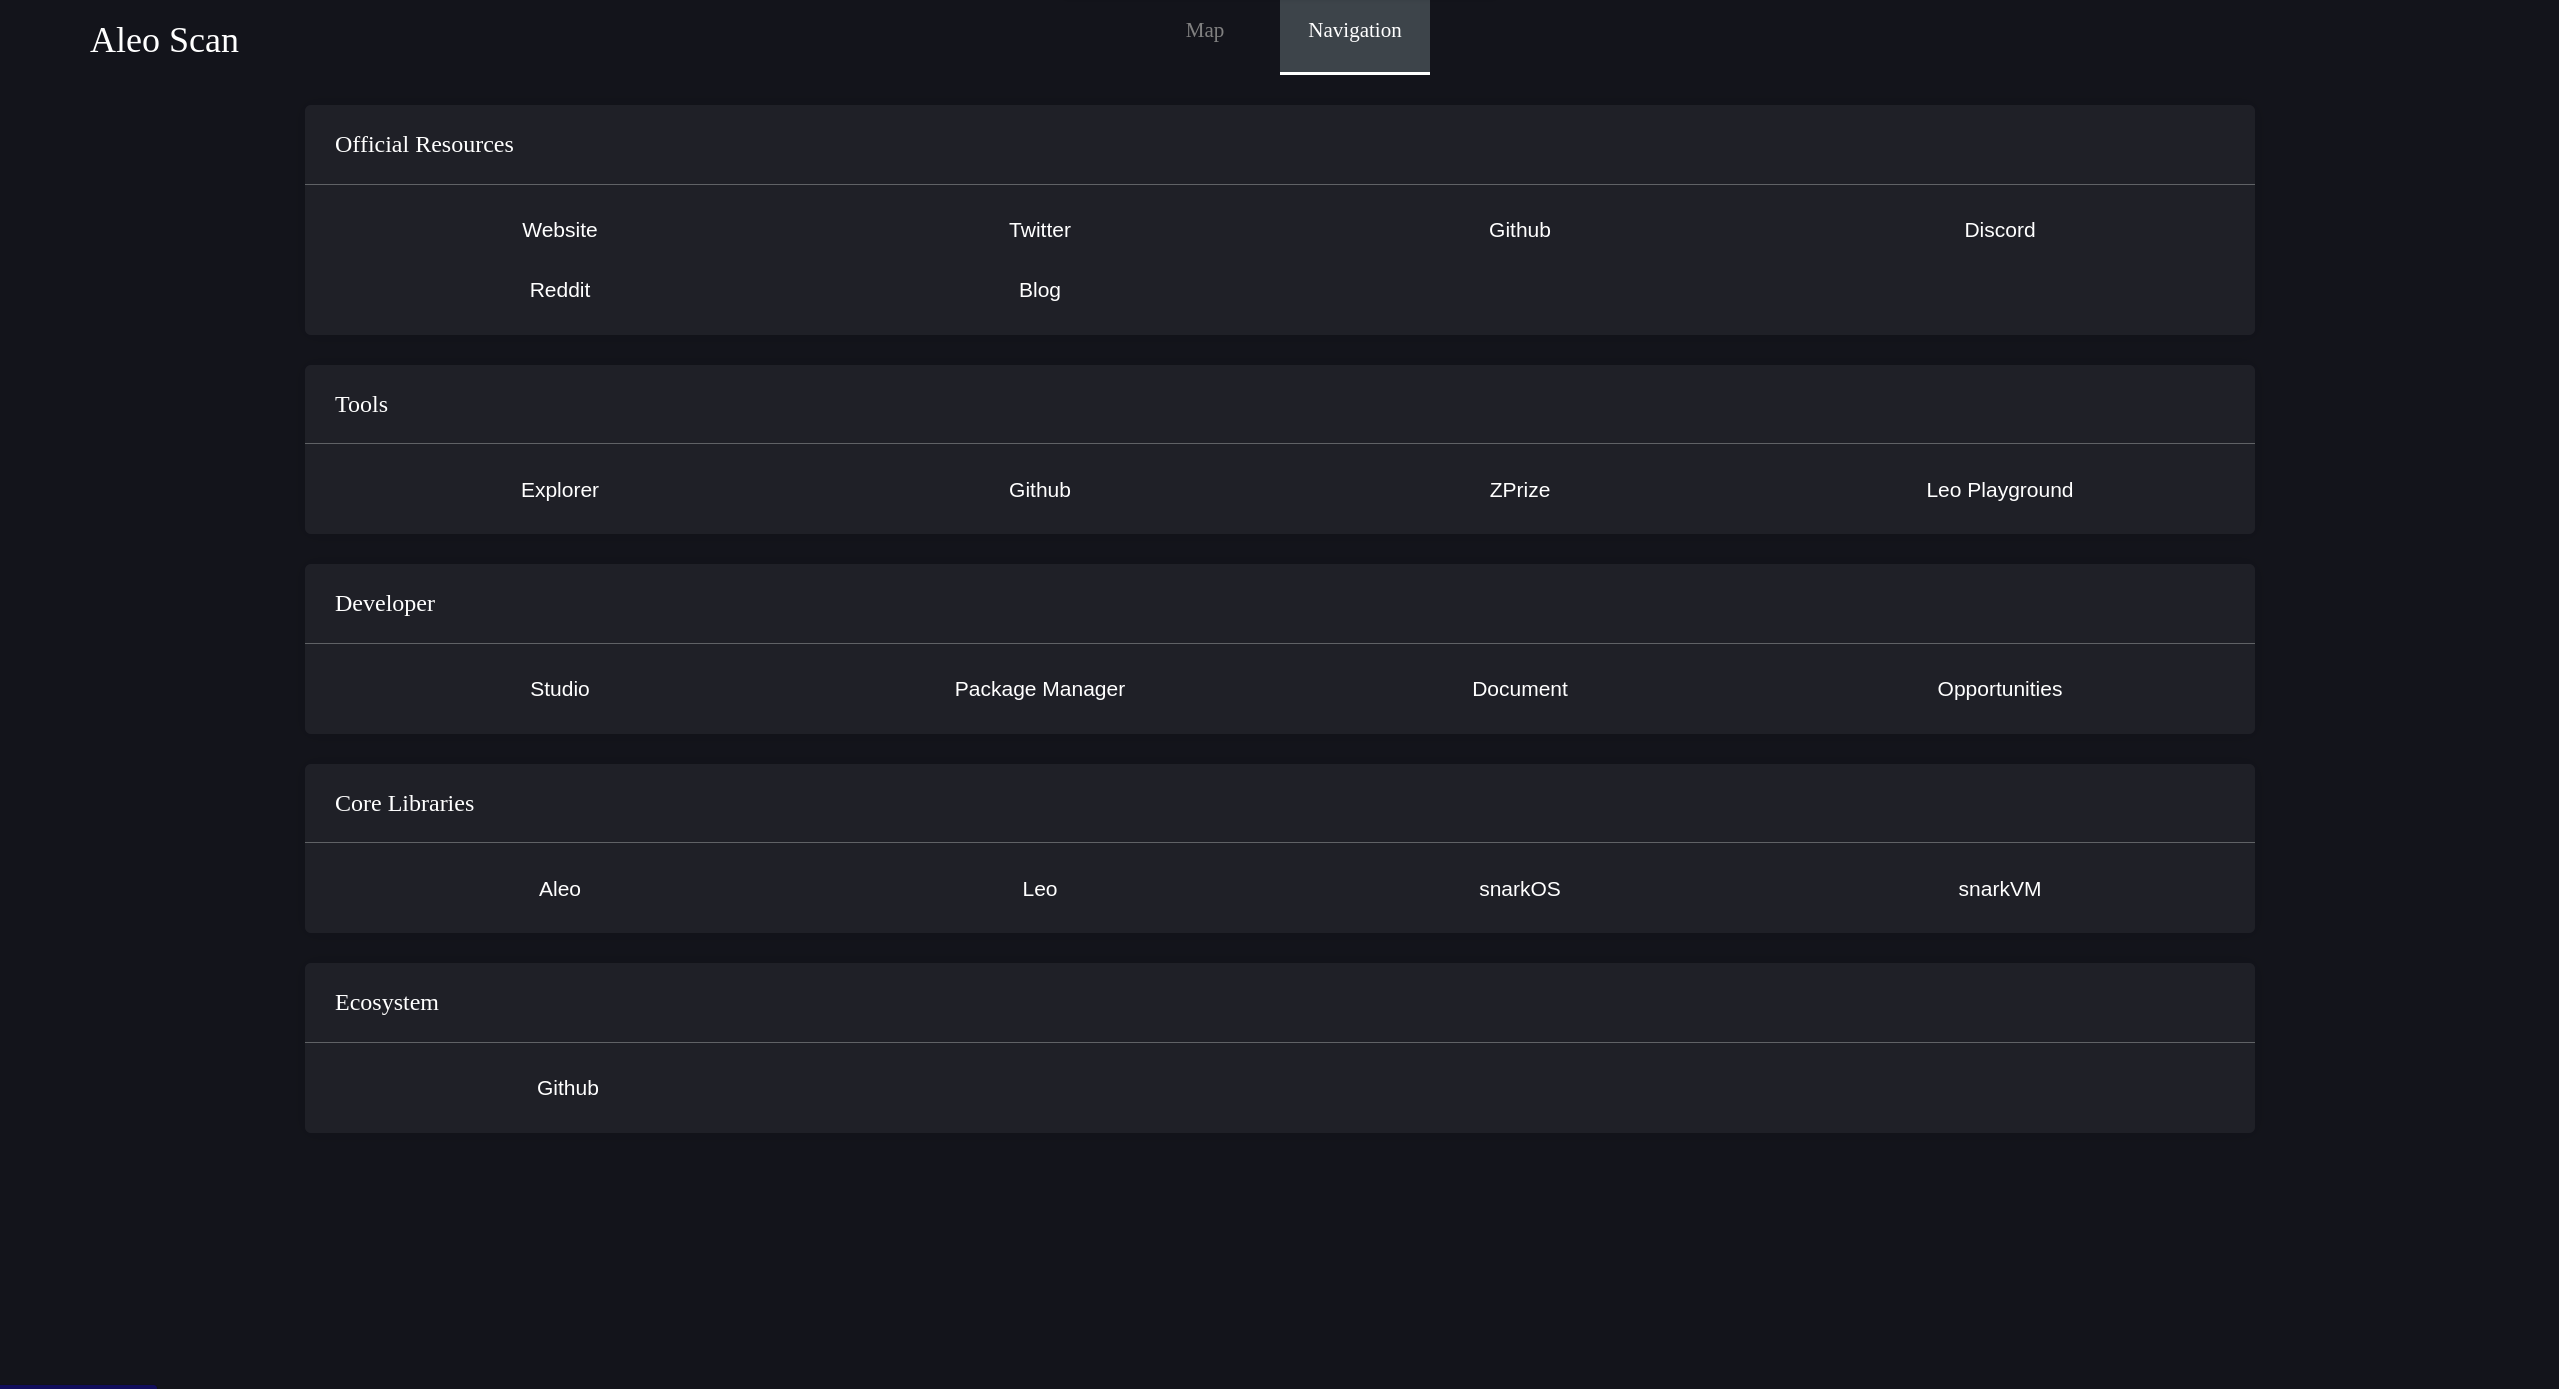Open the ZPrize link
This screenshot has width=2559, height=1389.
coord(1519,489)
